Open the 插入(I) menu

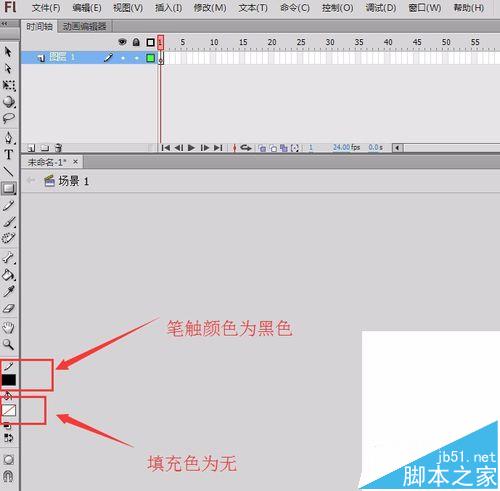(x=168, y=8)
